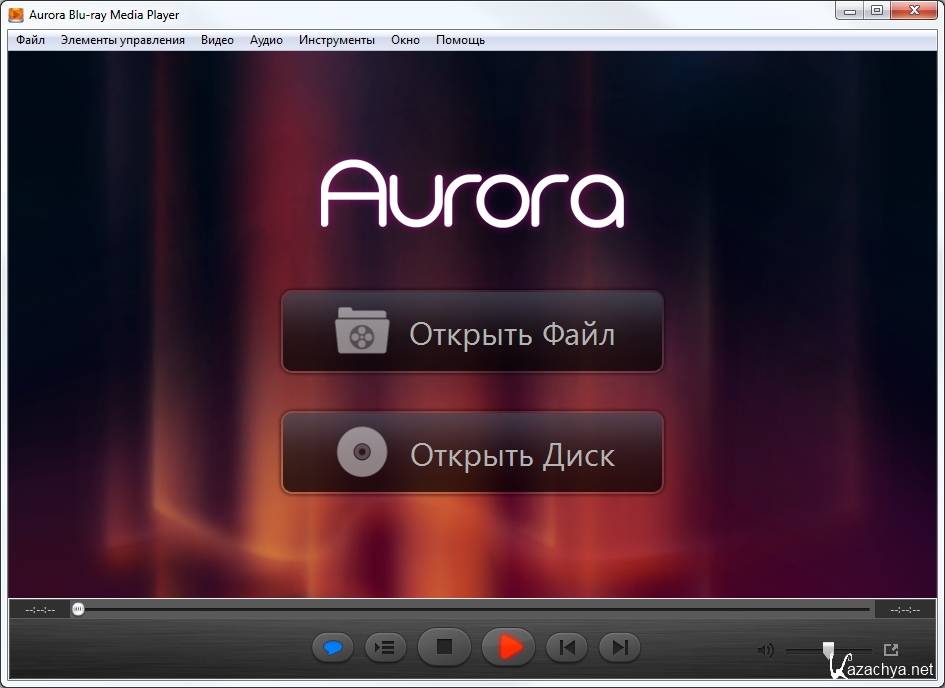The image size is (945, 688).
Task: Open the Окно menu
Action: click(x=405, y=40)
